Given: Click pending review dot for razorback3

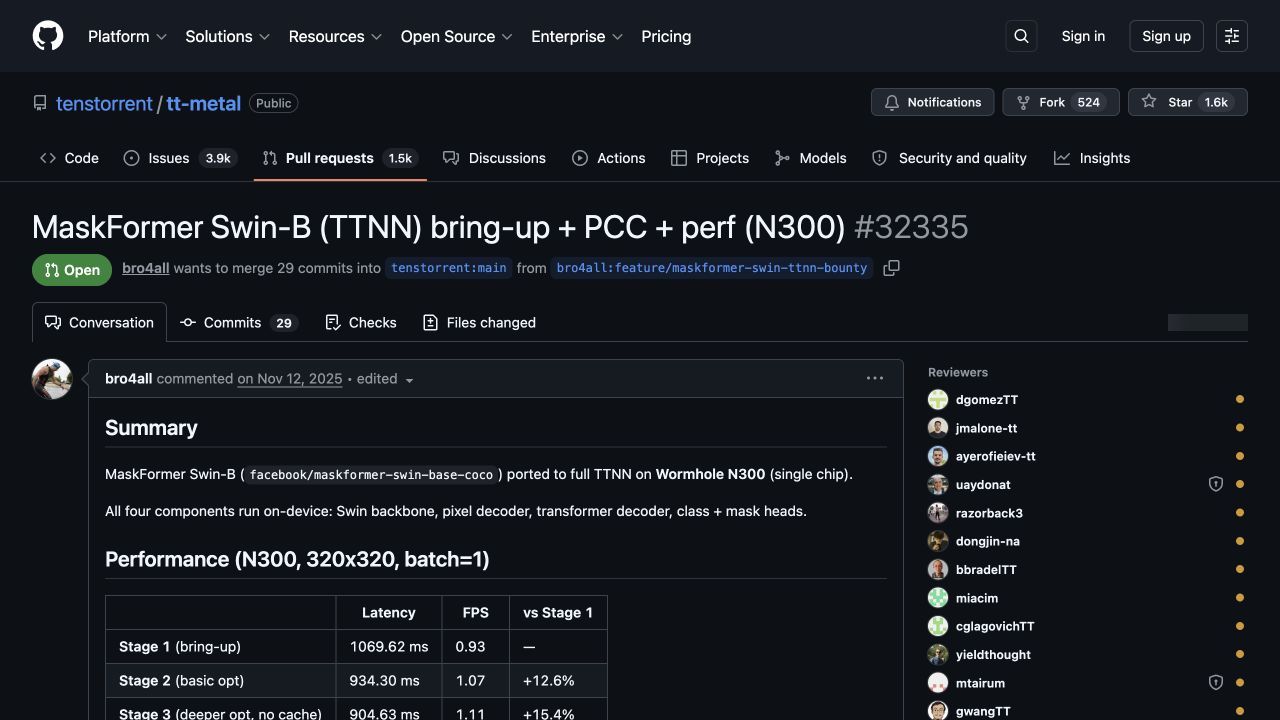Looking at the screenshot, I should point(1240,513).
